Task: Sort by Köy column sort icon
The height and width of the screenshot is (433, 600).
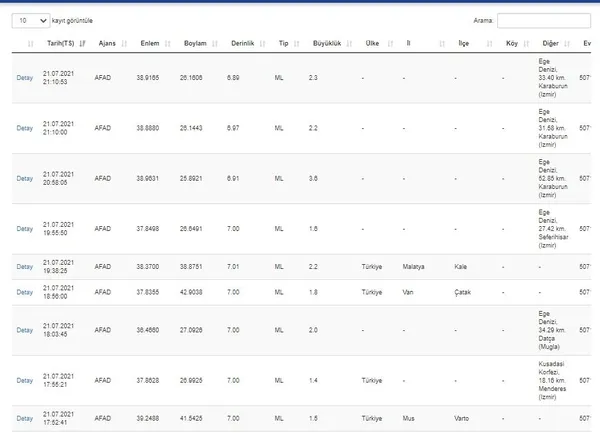Action: pos(526,44)
